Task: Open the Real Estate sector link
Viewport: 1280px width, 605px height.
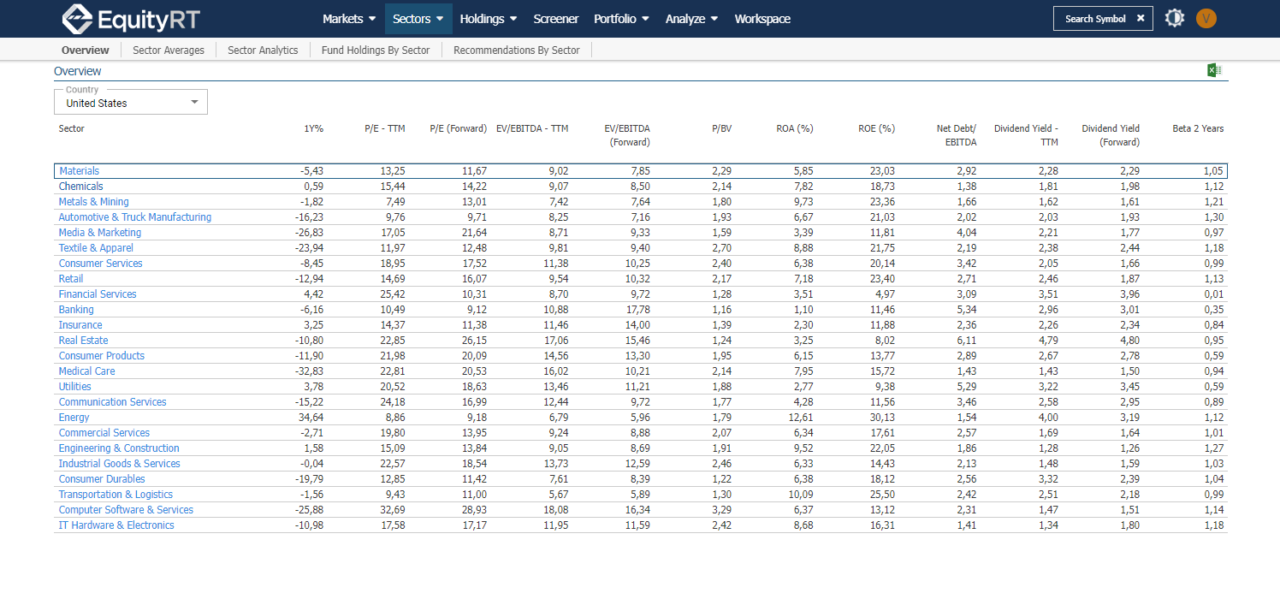Action: (83, 341)
